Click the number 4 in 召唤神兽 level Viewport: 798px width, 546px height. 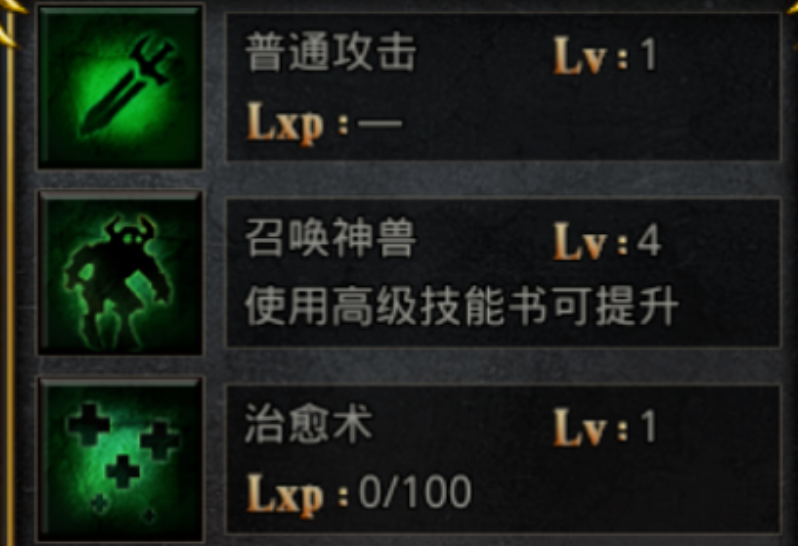[x=649, y=241]
